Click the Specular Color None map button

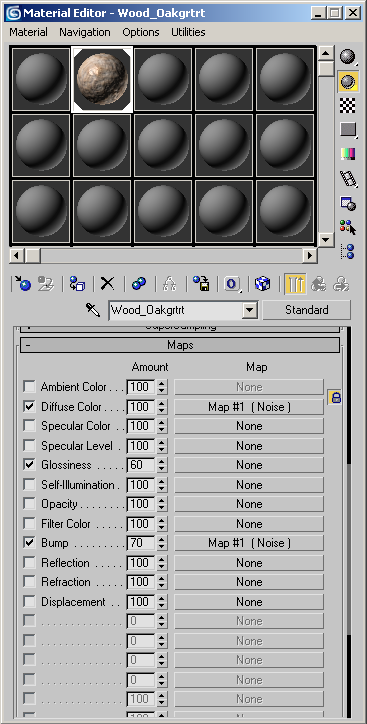point(249,426)
